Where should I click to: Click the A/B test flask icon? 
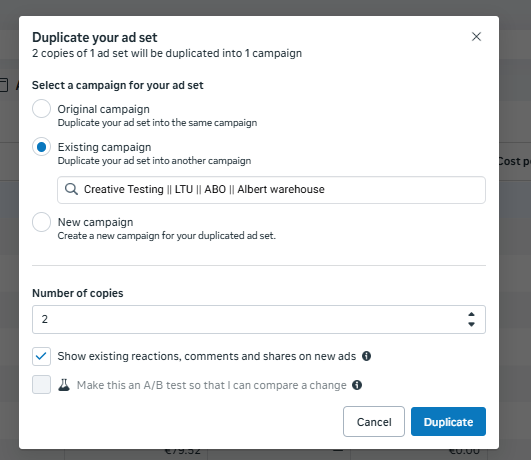64,385
